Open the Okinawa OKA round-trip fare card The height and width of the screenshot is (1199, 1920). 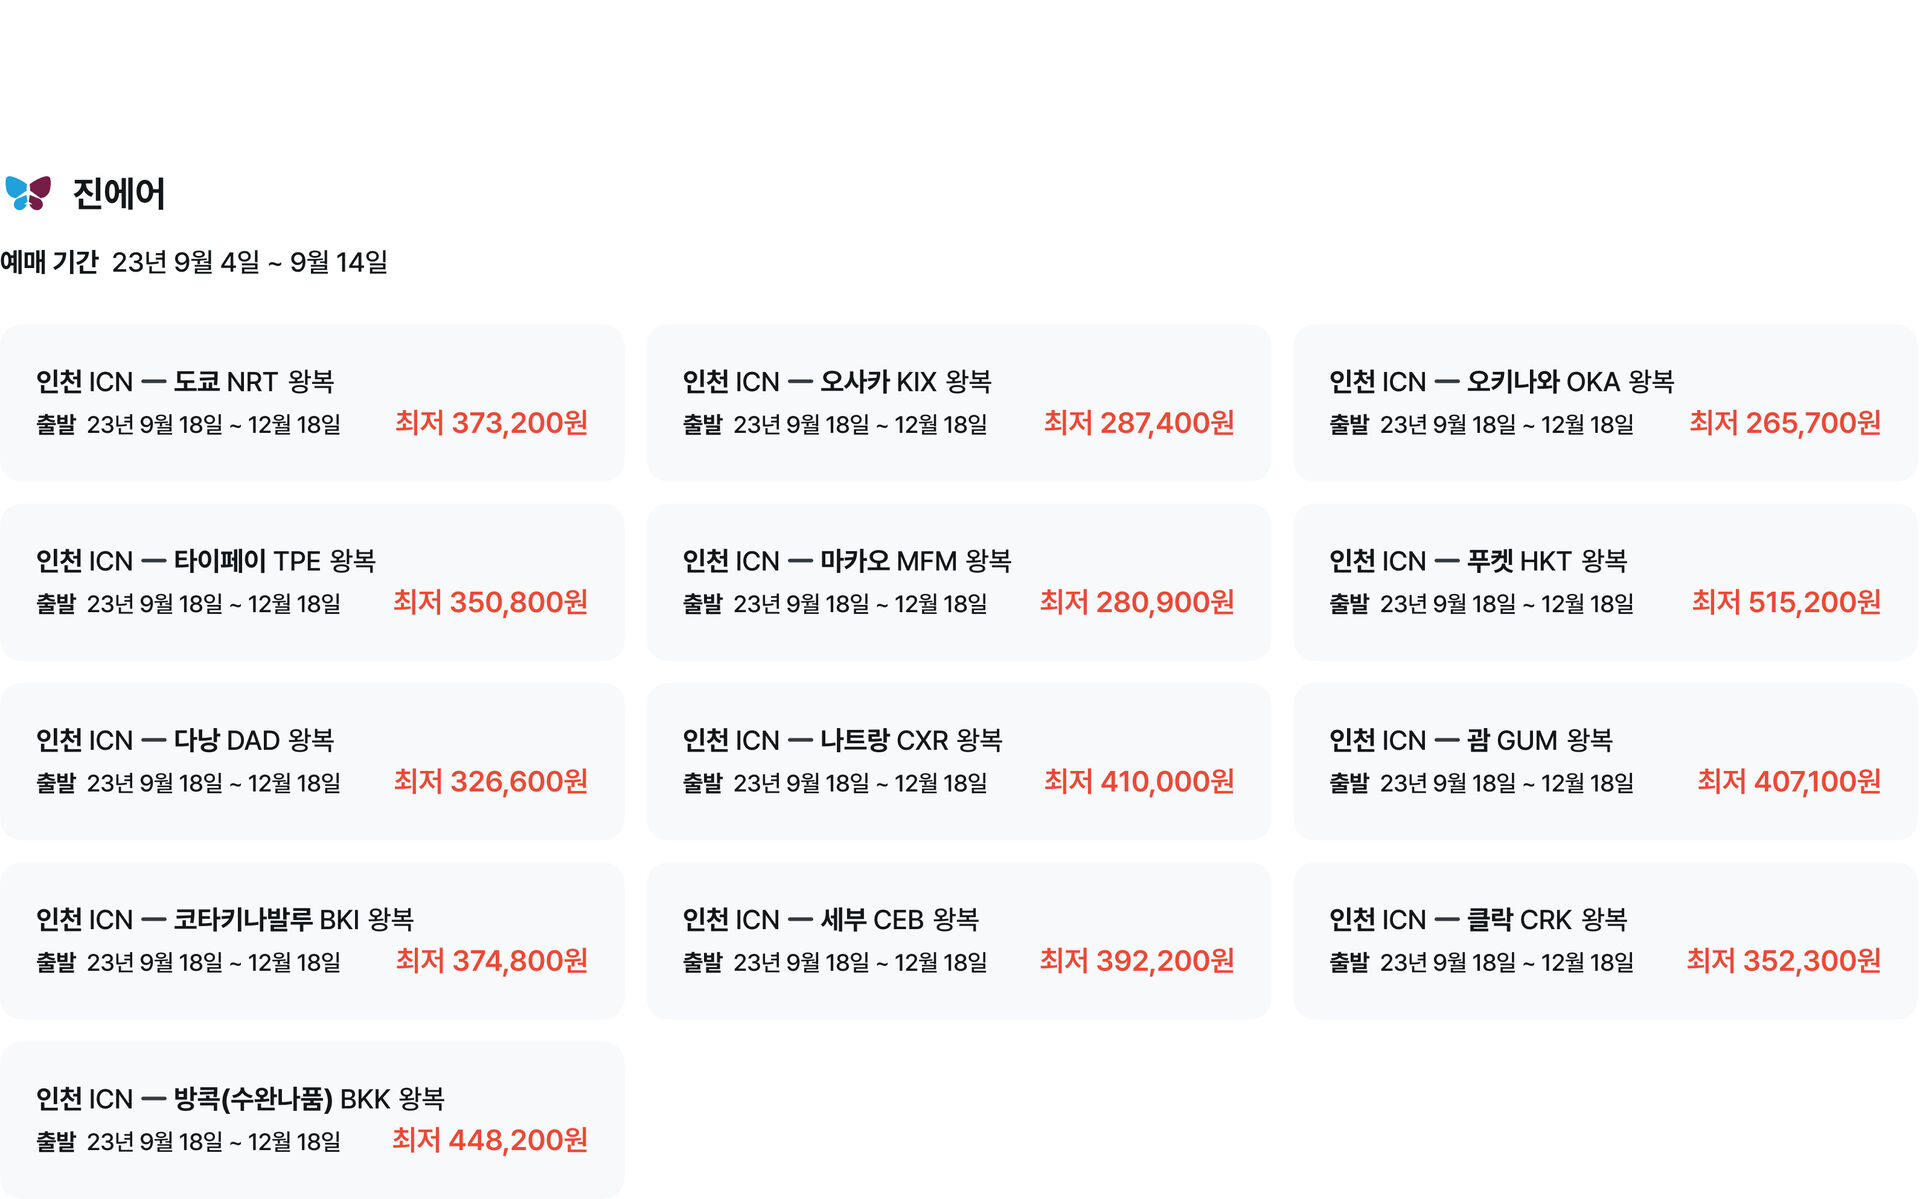click(x=1604, y=402)
